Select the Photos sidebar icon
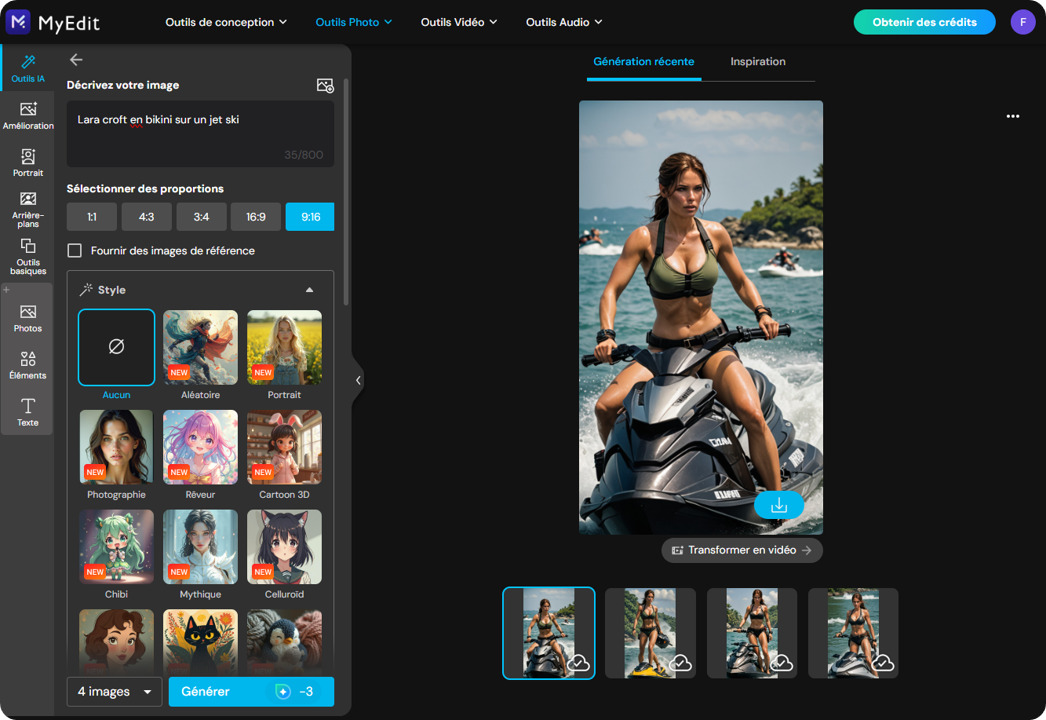This screenshot has height=720, width=1046. (x=28, y=318)
